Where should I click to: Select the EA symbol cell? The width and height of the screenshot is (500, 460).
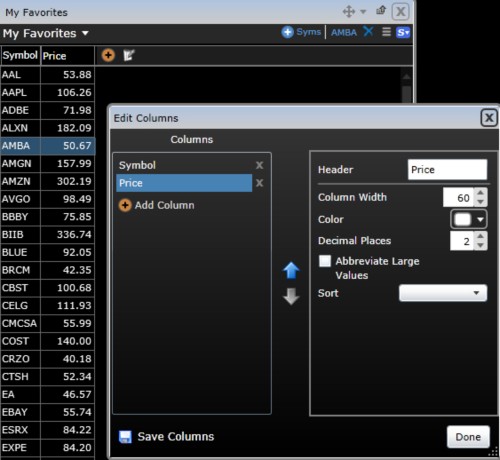[x=20, y=394]
